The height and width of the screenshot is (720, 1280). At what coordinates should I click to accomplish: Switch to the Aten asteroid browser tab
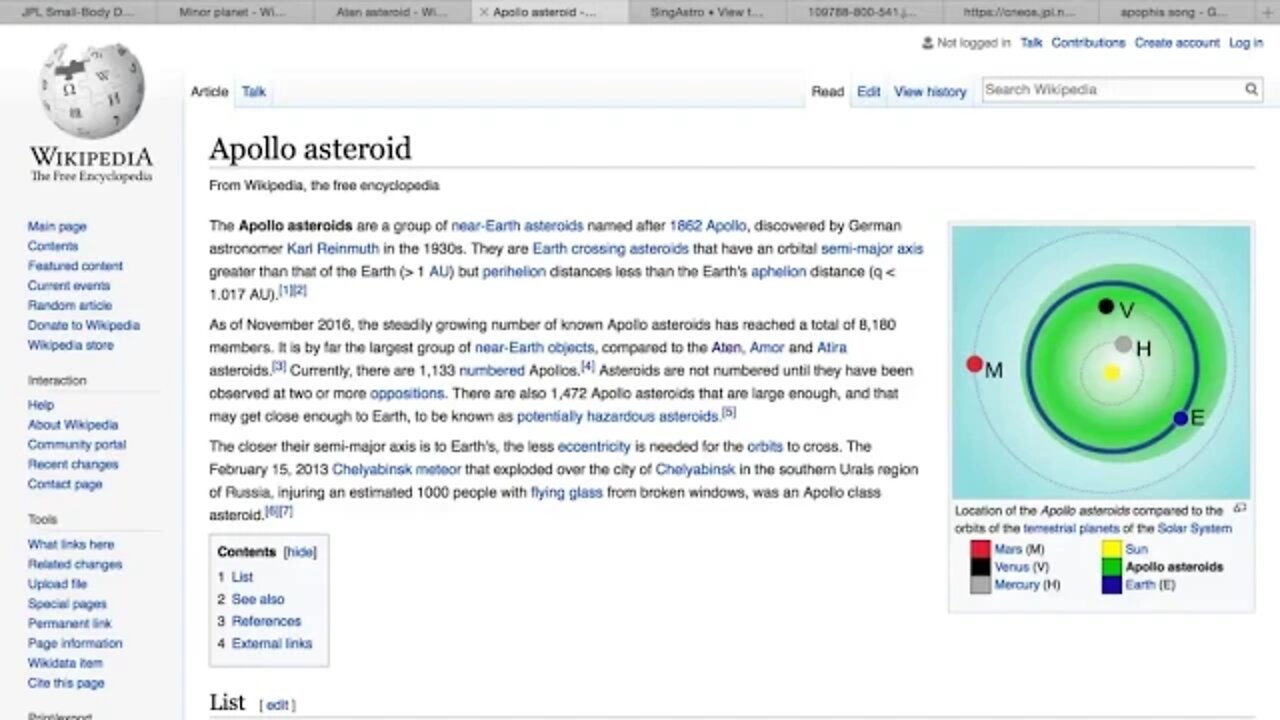[x=391, y=12]
